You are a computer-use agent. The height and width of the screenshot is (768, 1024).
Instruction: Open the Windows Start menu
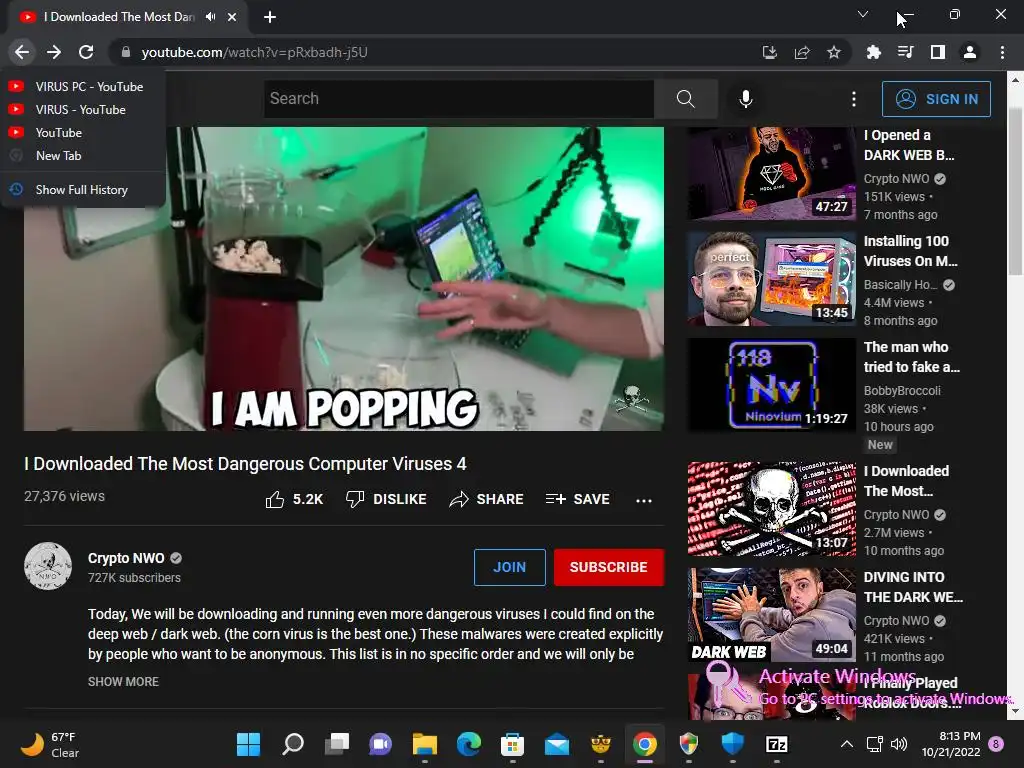(x=248, y=744)
